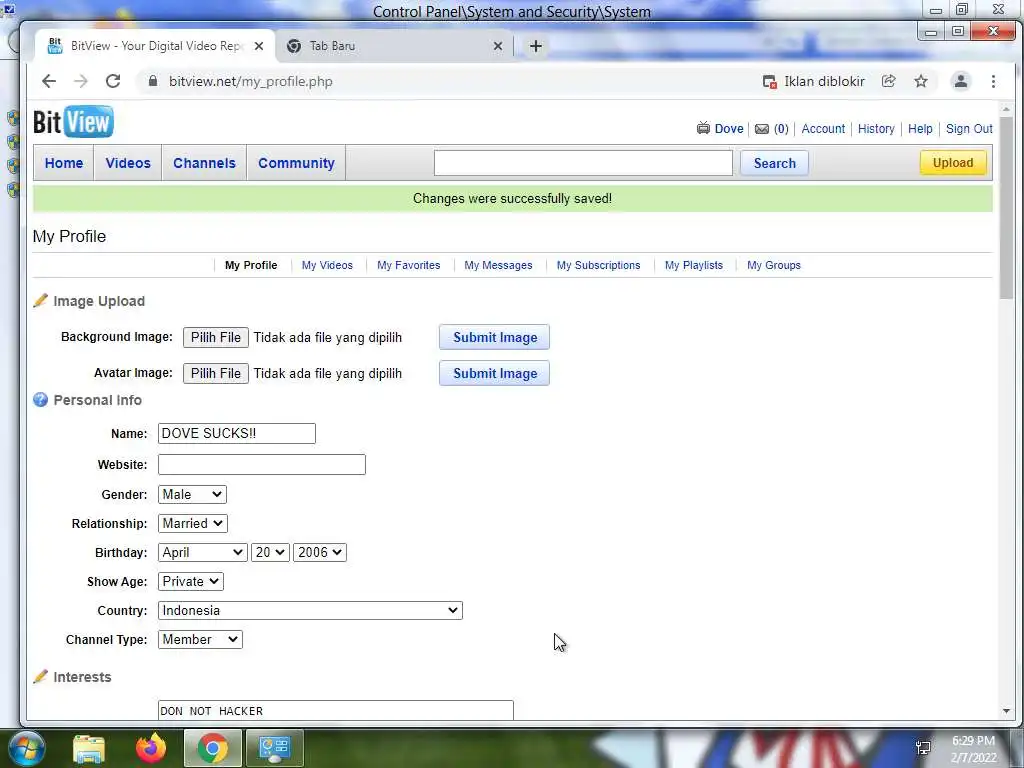Open Windows Start orb
This screenshot has height=768, width=1024.
coord(25,748)
